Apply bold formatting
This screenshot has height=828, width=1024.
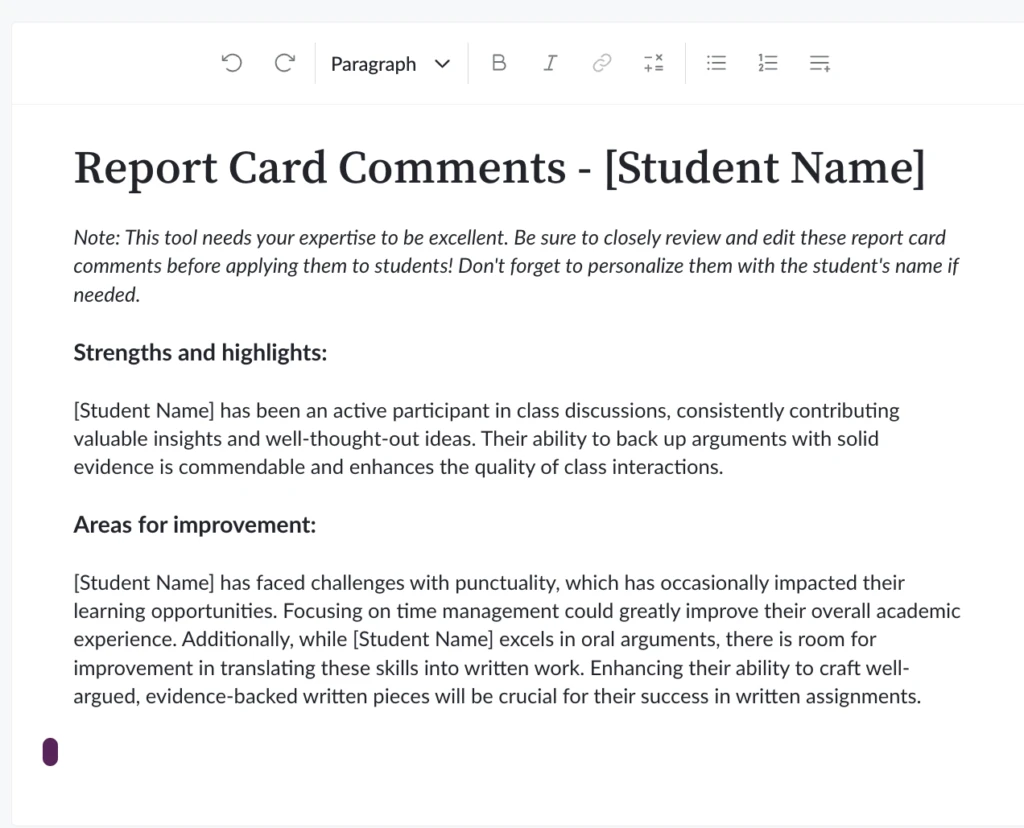[x=499, y=62]
